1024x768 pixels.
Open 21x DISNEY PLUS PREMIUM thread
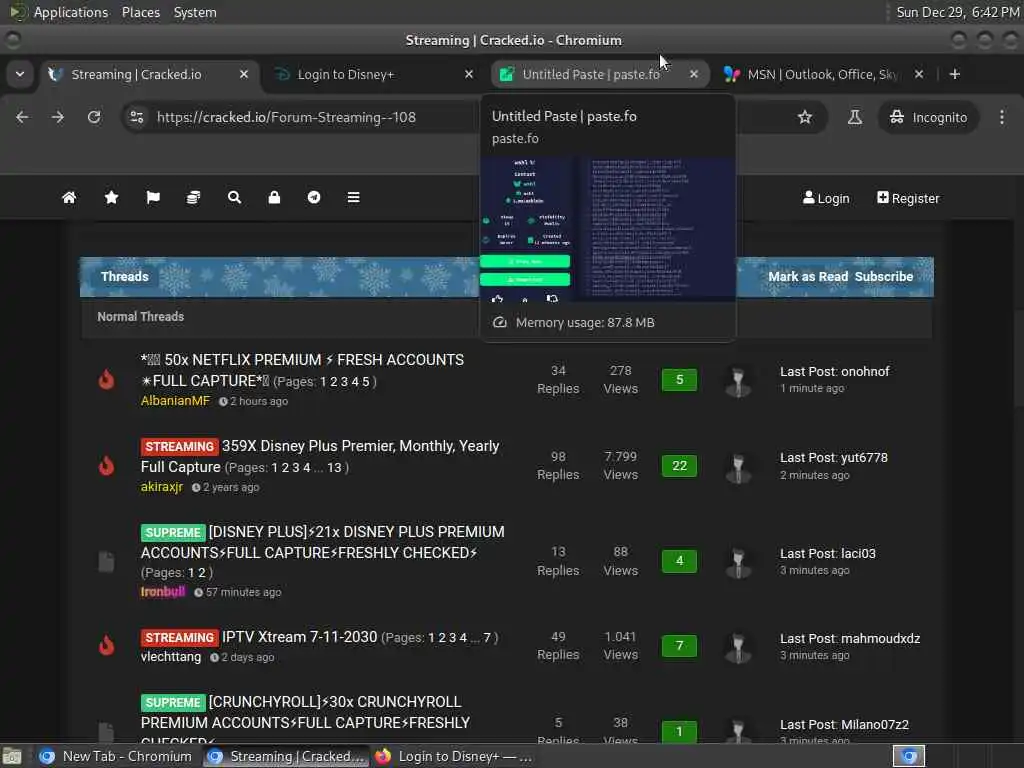tap(323, 542)
